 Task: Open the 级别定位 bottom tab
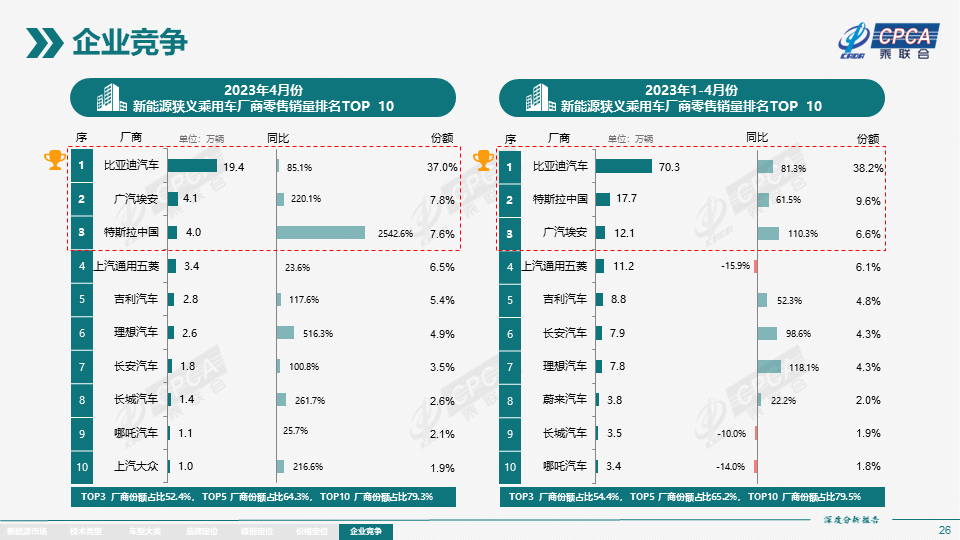coord(257,531)
